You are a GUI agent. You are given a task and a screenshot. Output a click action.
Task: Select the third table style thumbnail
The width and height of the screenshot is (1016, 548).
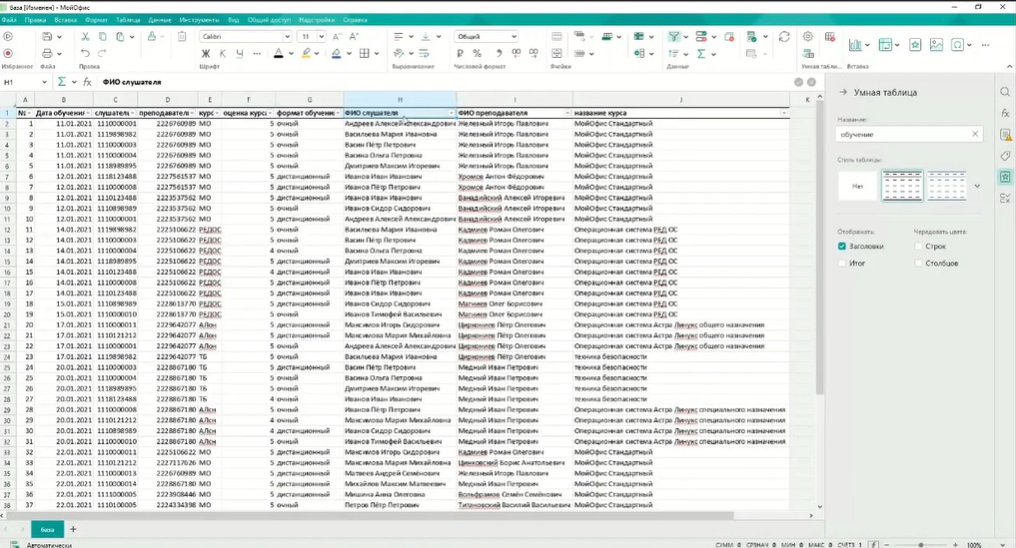tap(947, 186)
